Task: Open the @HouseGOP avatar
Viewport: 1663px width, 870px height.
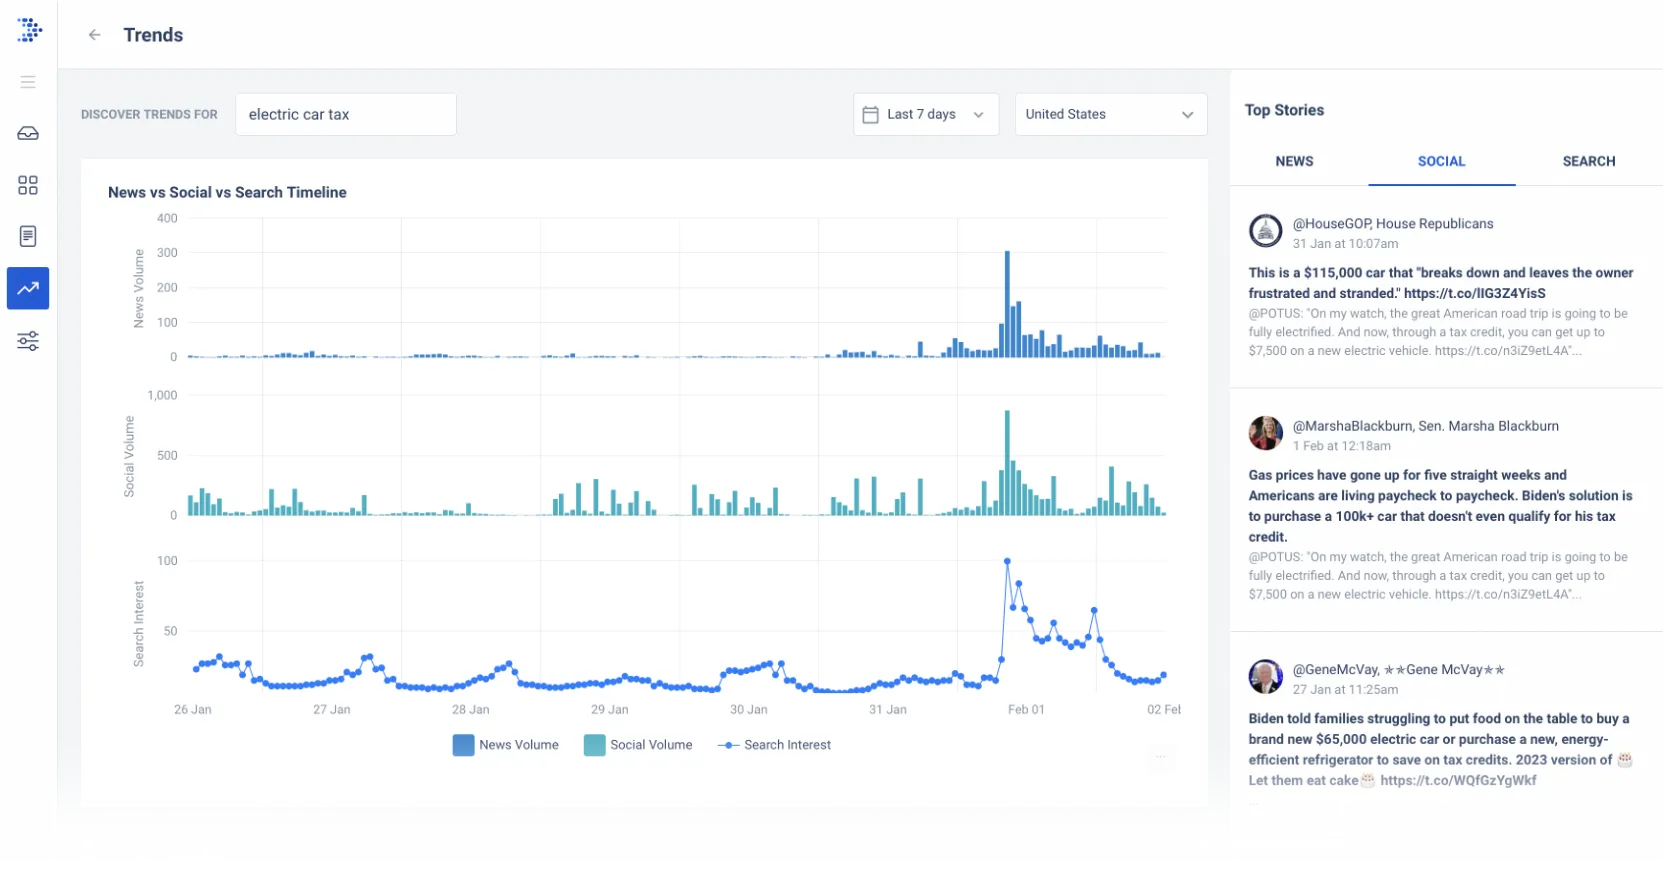Action: [x=1265, y=231]
